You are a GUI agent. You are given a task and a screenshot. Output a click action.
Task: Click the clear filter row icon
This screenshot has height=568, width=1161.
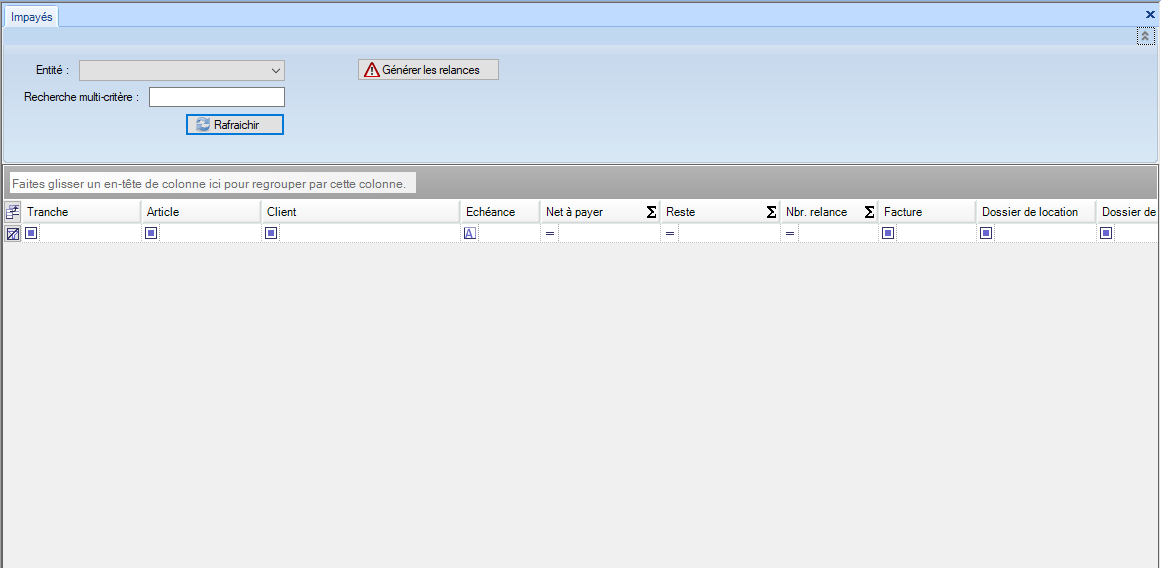pyautogui.click(x=12, y=233)
